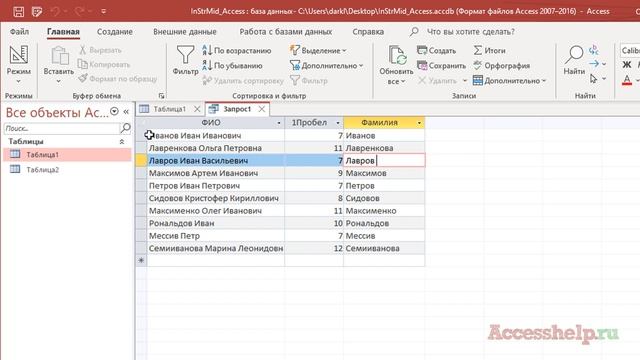This screenshot has width=640, height=360.
Task: Click Вырезать (cut) in clipboard group
Action: click(x=100, y=50)
